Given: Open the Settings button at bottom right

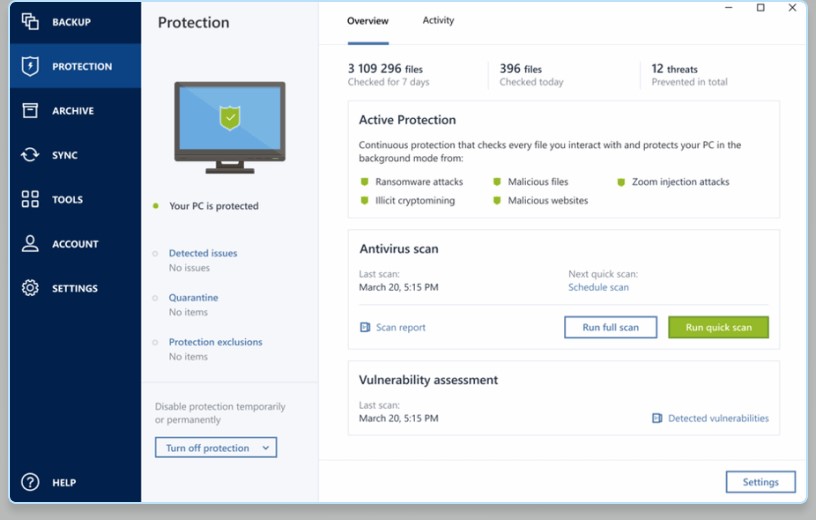Looking at the screenshot, I should coord(760,482).
